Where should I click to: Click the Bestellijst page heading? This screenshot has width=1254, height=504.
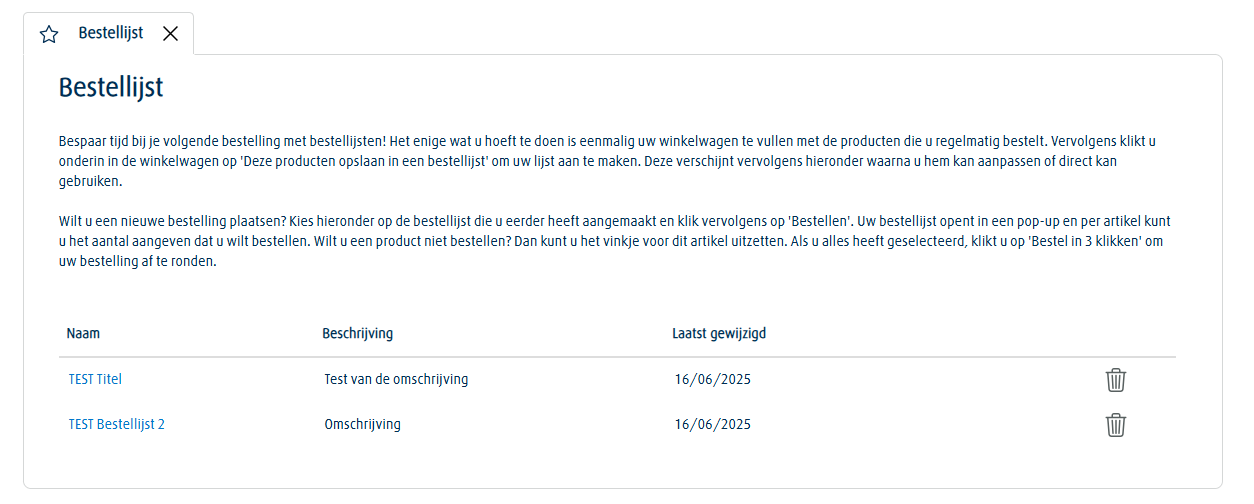click(x=111, y=88)
